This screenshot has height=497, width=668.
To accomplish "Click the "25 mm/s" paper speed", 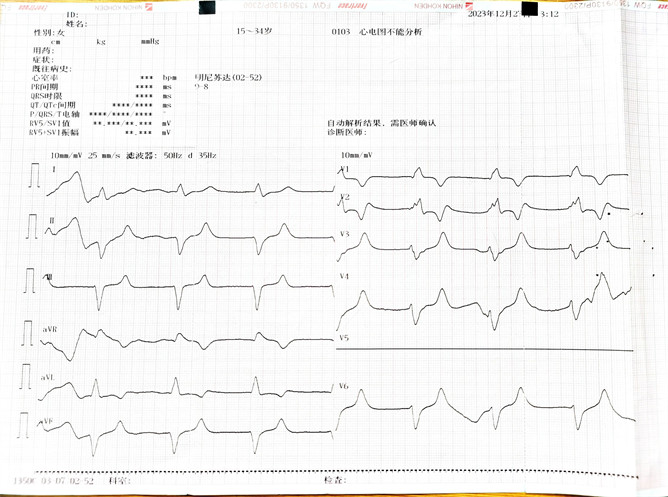I will point(104,155).
